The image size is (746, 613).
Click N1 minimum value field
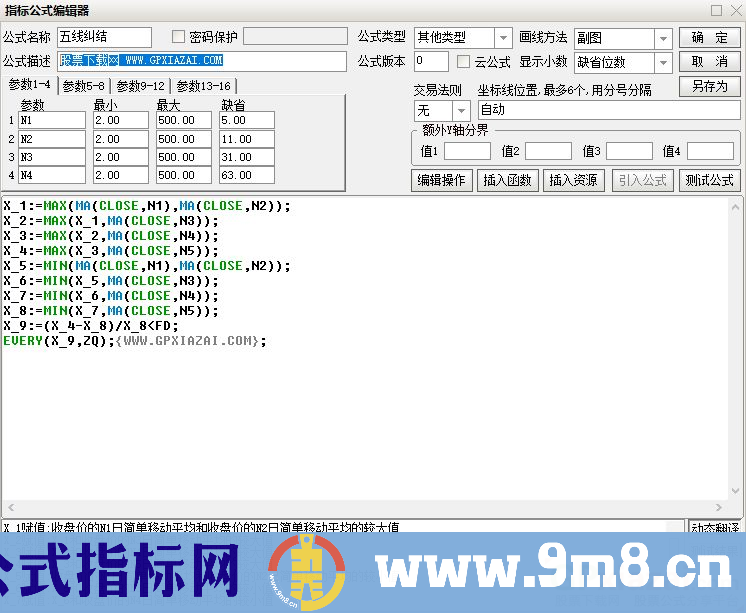[121, 120]
